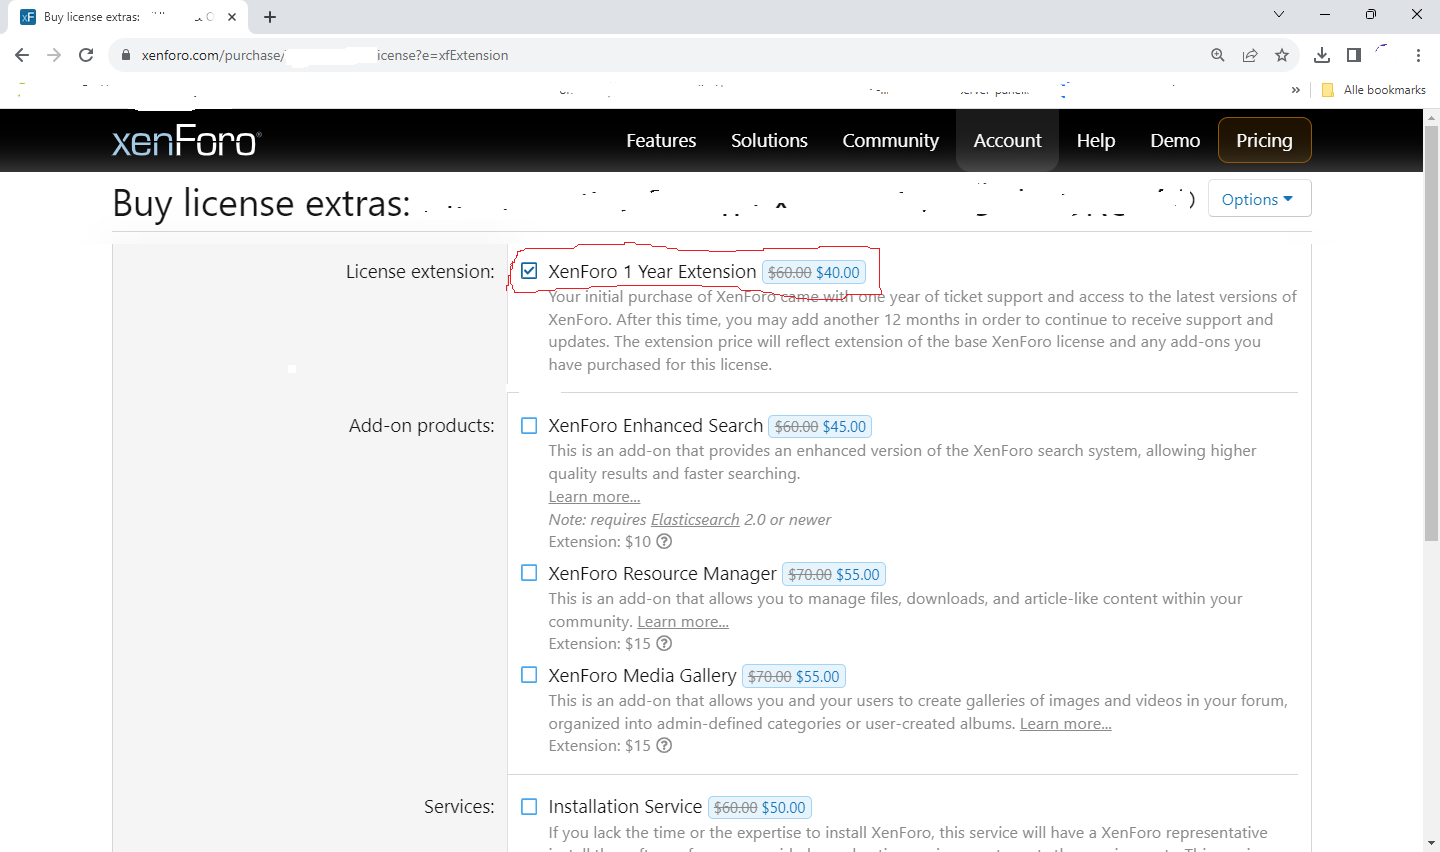Open the Elasticsearch link
Screen dimensions: 1440x852
coord(695,520)
